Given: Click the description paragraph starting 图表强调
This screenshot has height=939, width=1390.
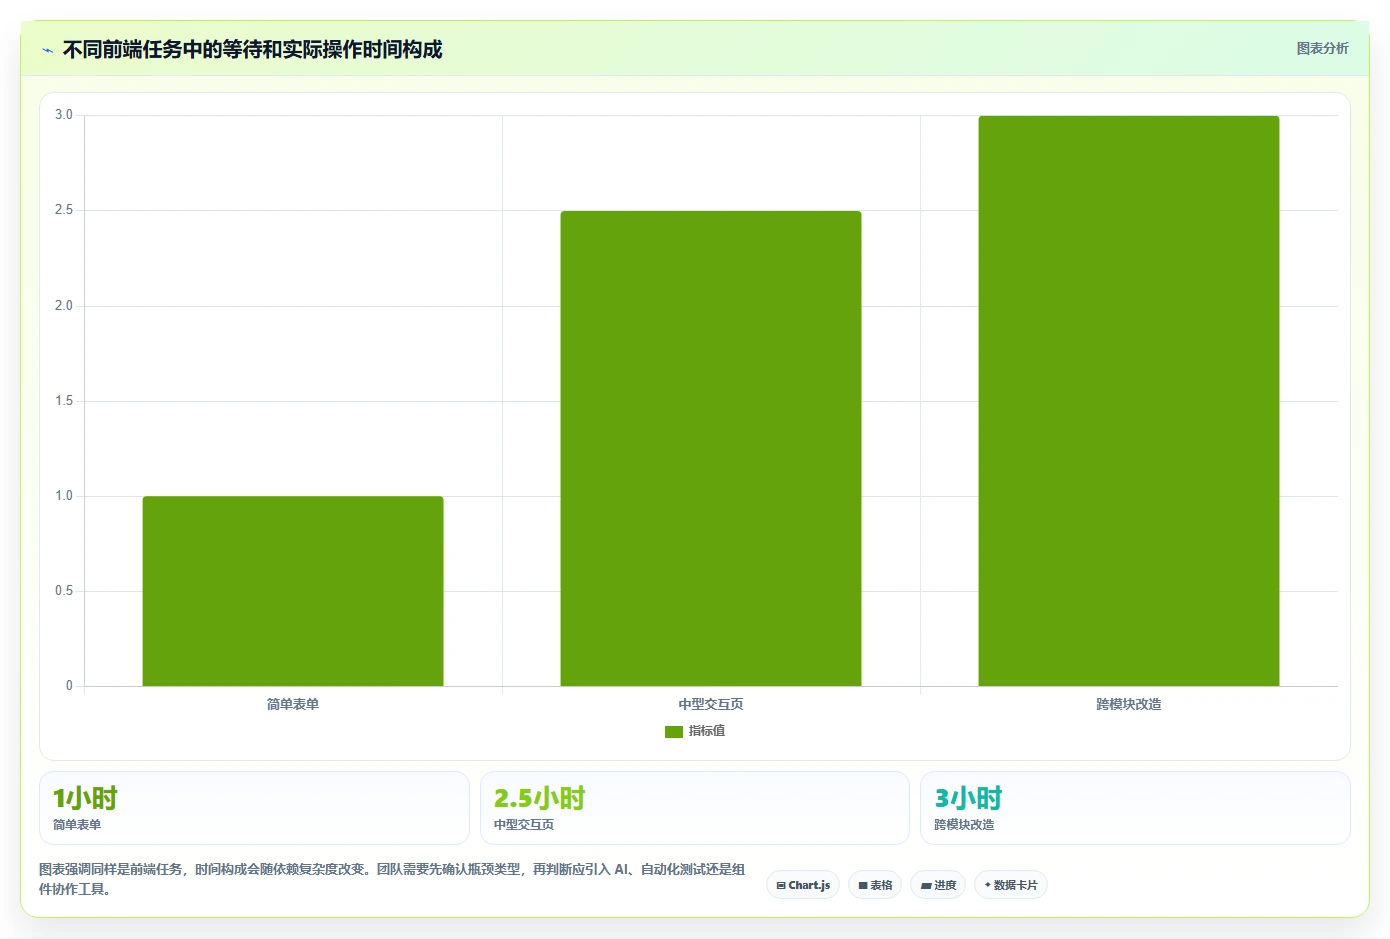Looking at the screenshot, I should (x=392, y=879).
